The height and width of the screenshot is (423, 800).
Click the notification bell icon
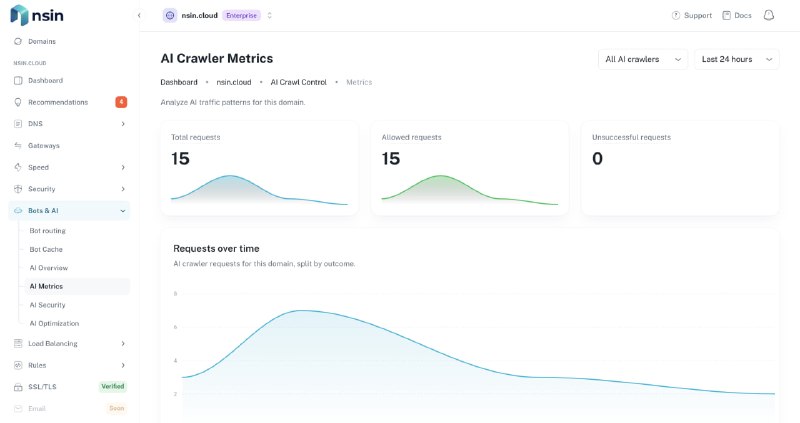pos(768,15)
